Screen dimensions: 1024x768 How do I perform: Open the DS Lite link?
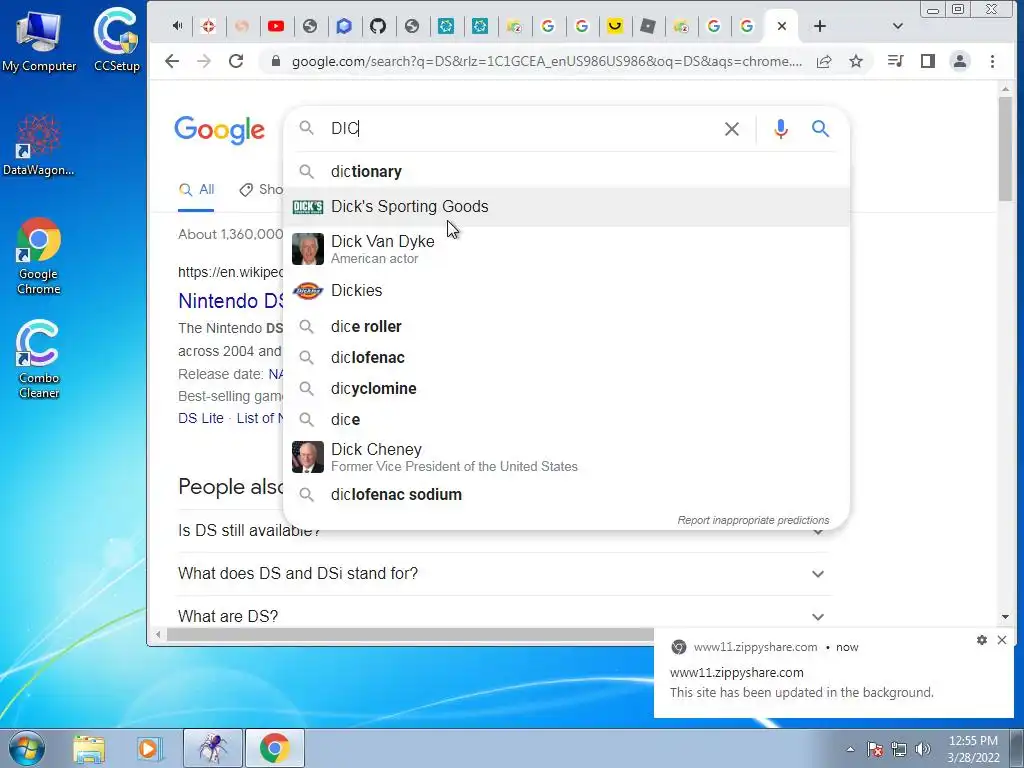click(x=200, y=418)
